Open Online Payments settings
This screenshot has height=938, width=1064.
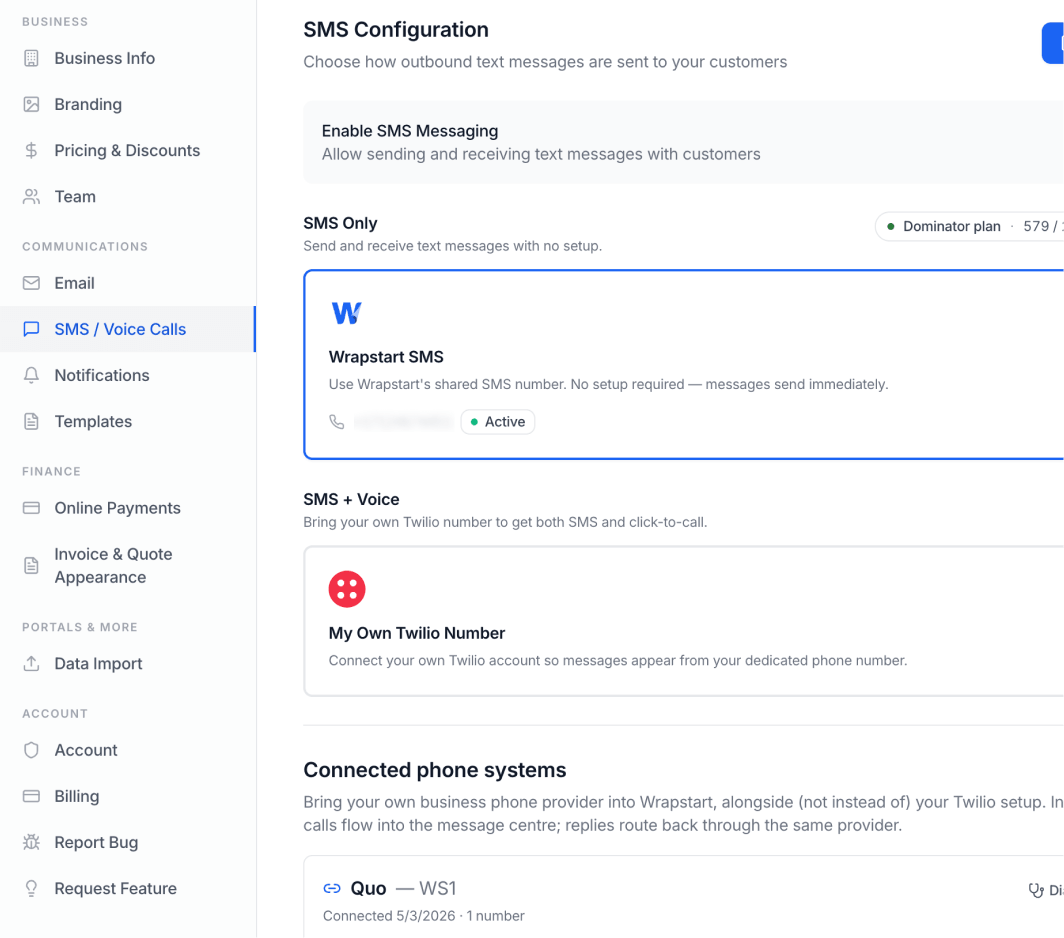129,508
